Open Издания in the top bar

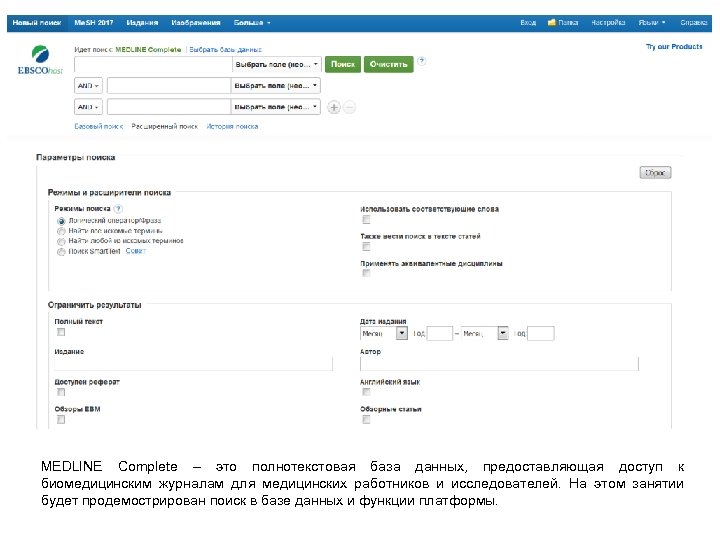point(142,22)
